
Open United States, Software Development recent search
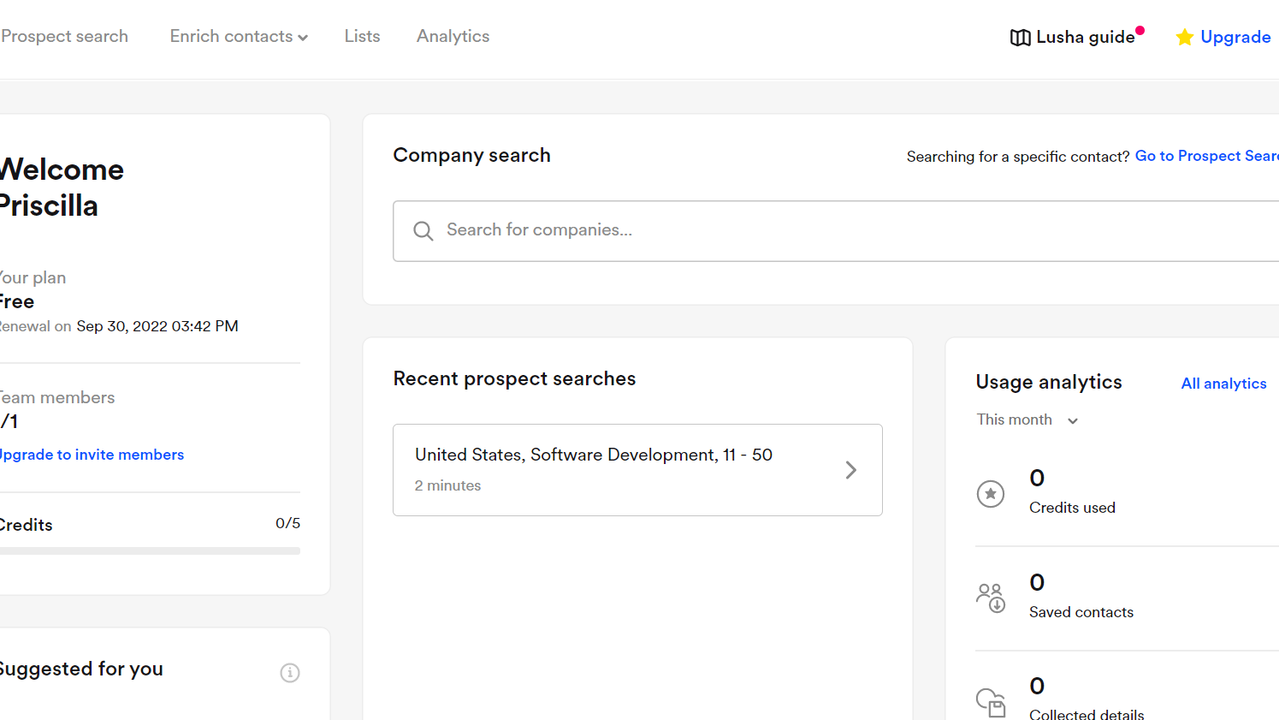click(610, 469)
